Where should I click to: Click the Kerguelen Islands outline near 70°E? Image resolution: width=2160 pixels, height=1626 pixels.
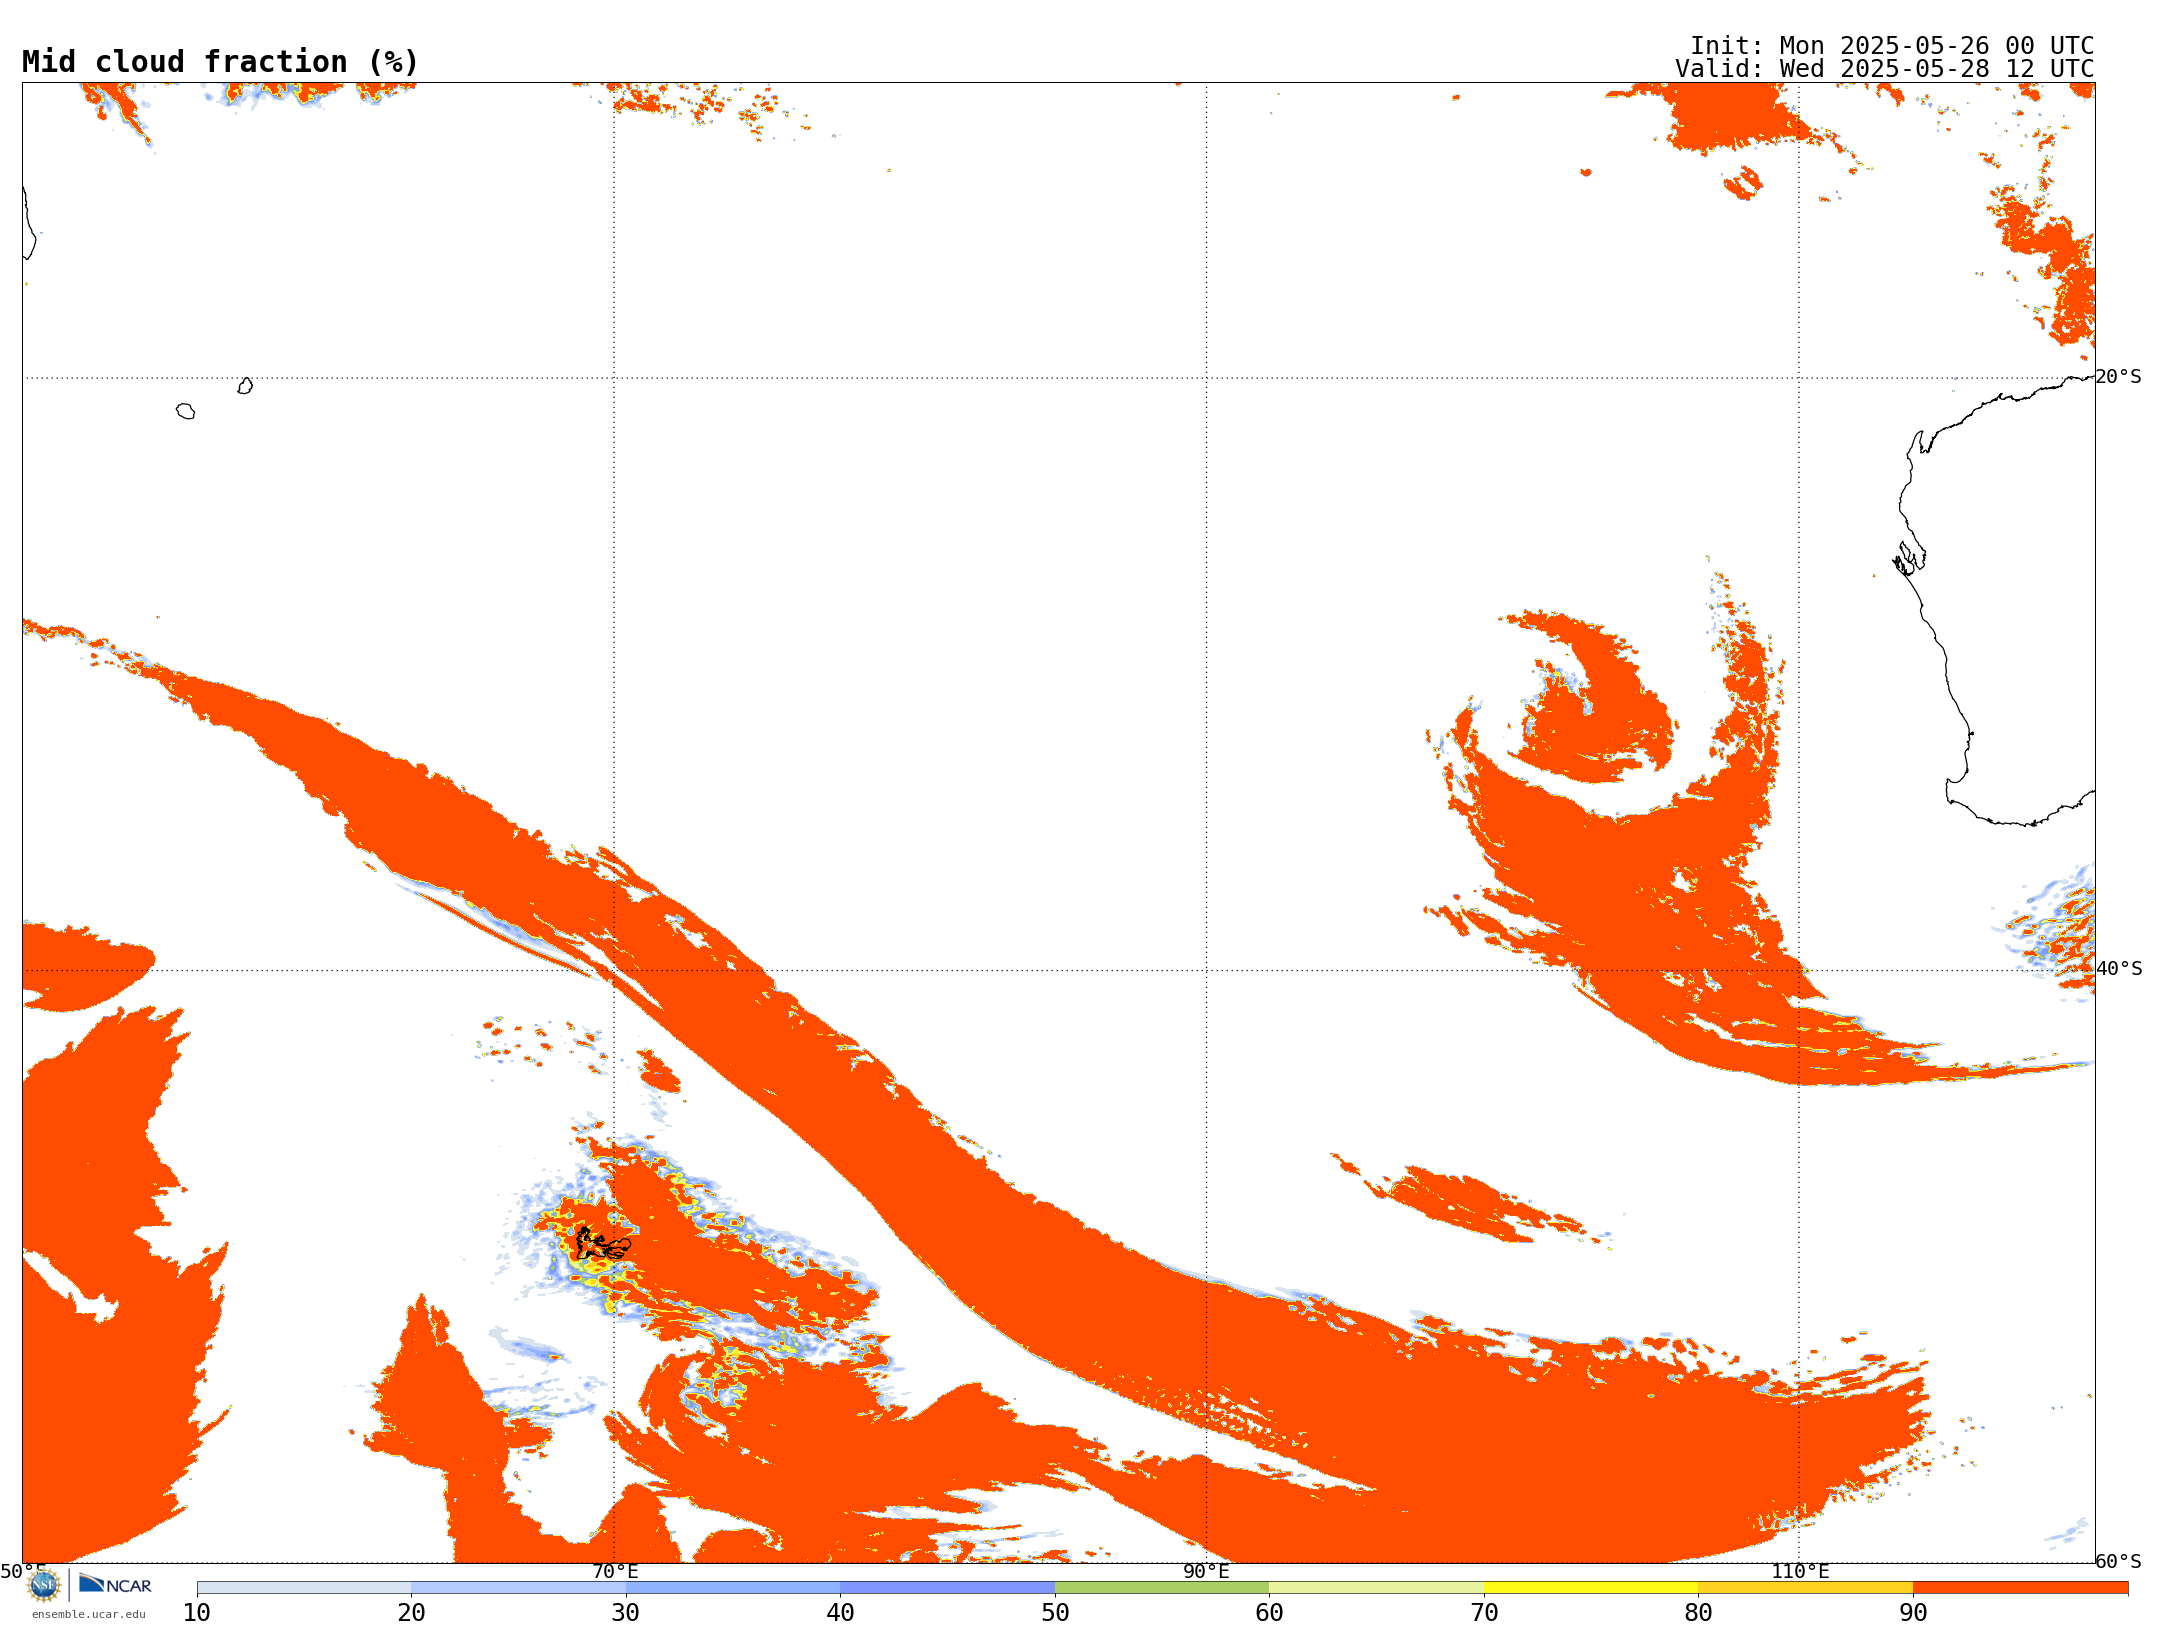603,1243
